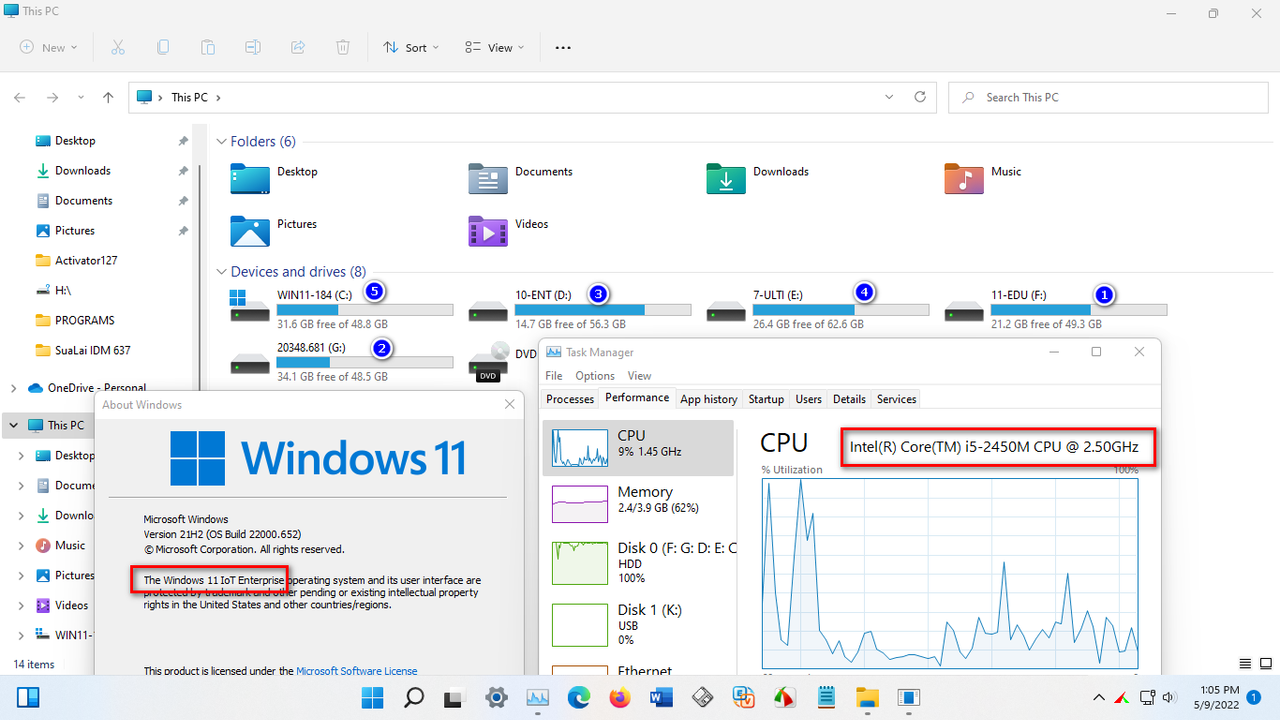Expand Videos under This PC in sidebar

click(x=21, y=605)
